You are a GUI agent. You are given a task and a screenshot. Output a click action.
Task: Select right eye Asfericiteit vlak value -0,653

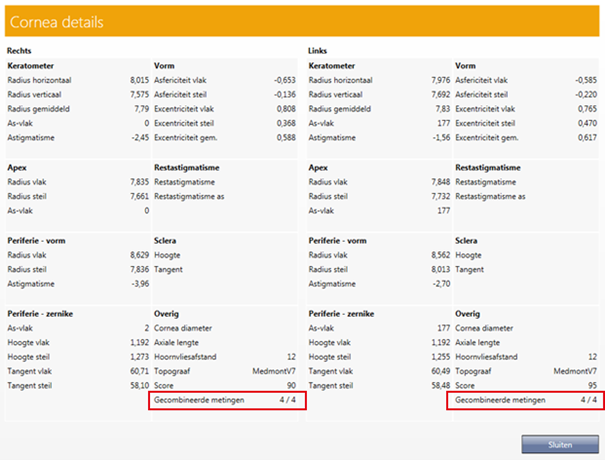[283, 78]
